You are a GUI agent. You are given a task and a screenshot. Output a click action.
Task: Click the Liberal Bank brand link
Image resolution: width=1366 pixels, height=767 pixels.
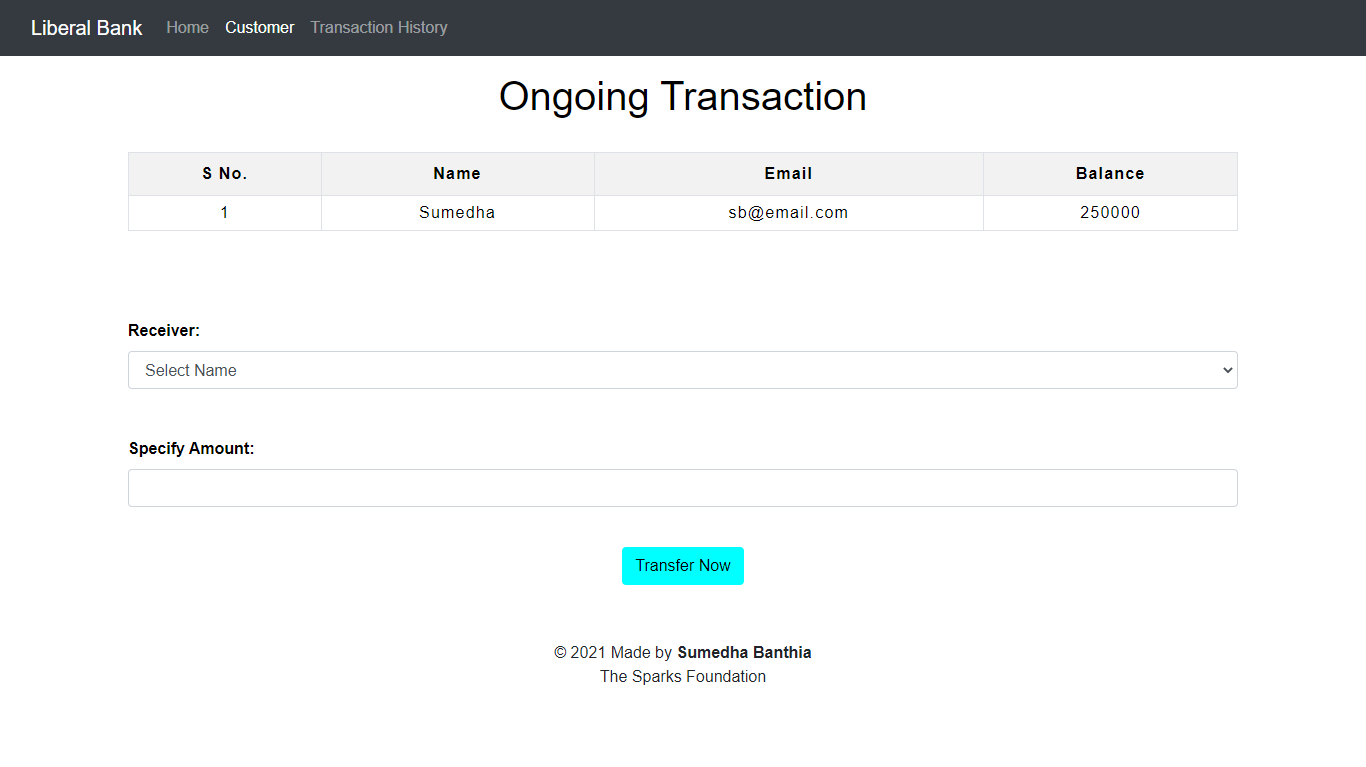(x=86, y=27)
